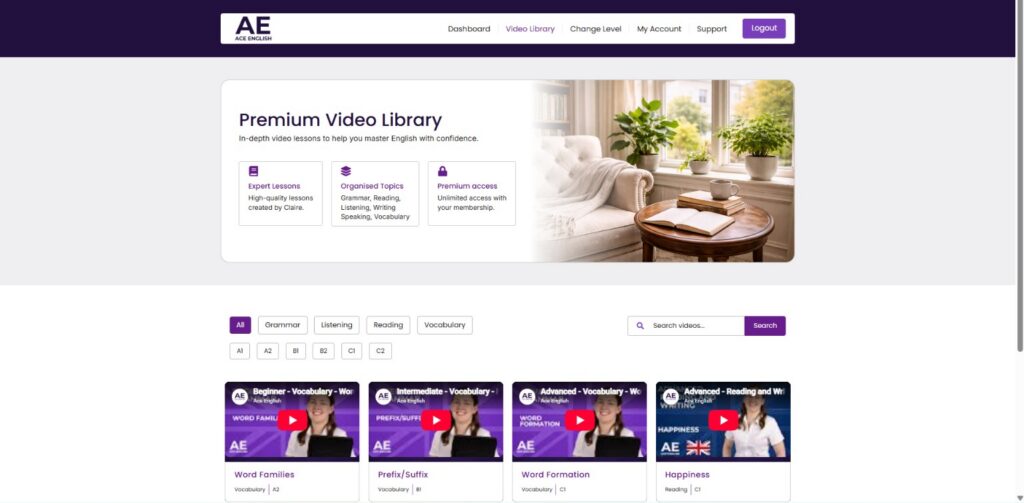
Task: Toggle the C1 level filter
Action: pos(351,351)
